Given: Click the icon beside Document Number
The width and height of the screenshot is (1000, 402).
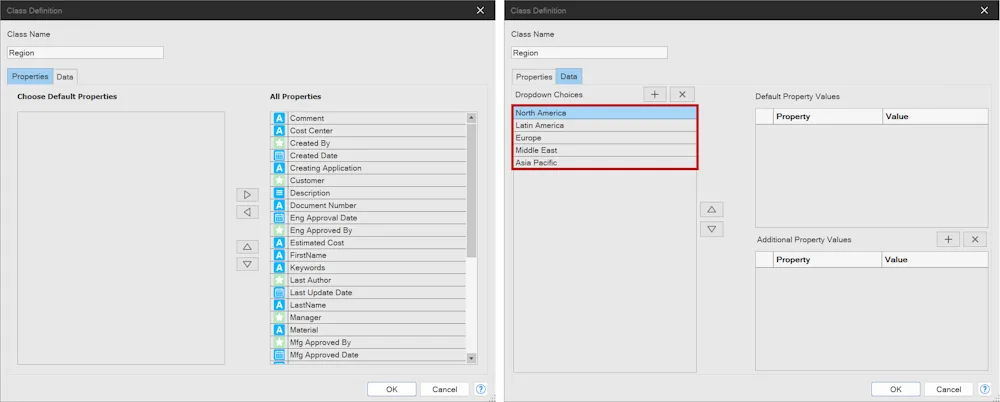Looking at the screenshot, I should click(x=279, y=205).
